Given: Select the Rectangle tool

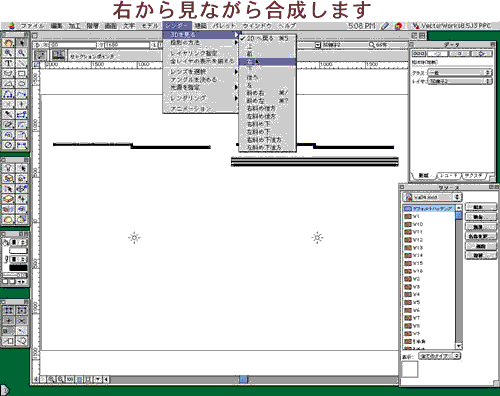Looking at the screenshot, I should pos(21,73).
